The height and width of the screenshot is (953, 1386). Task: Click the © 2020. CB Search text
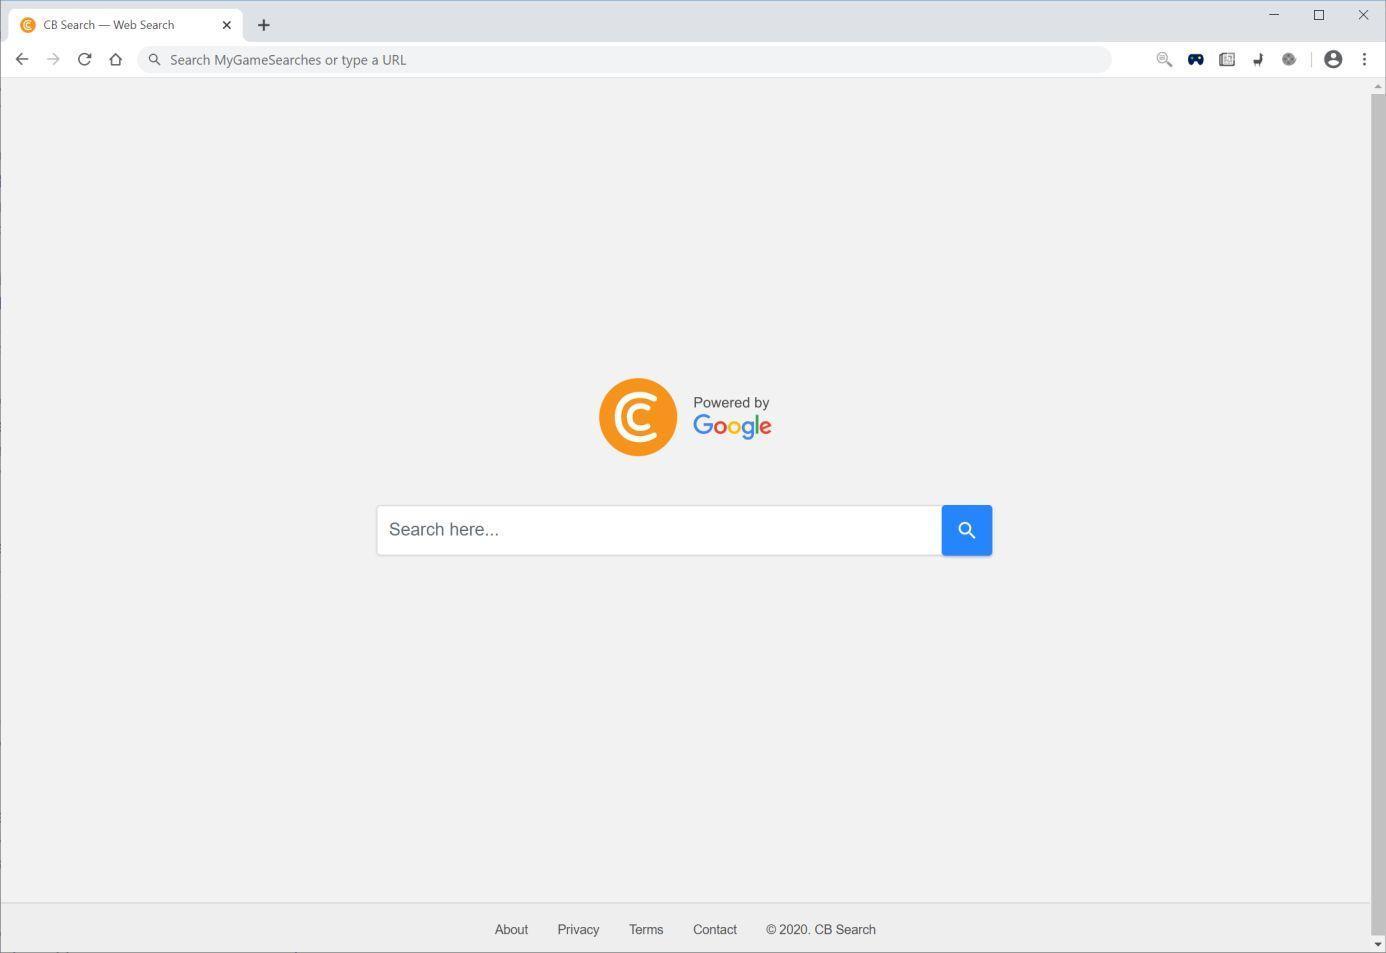[821, 930]
